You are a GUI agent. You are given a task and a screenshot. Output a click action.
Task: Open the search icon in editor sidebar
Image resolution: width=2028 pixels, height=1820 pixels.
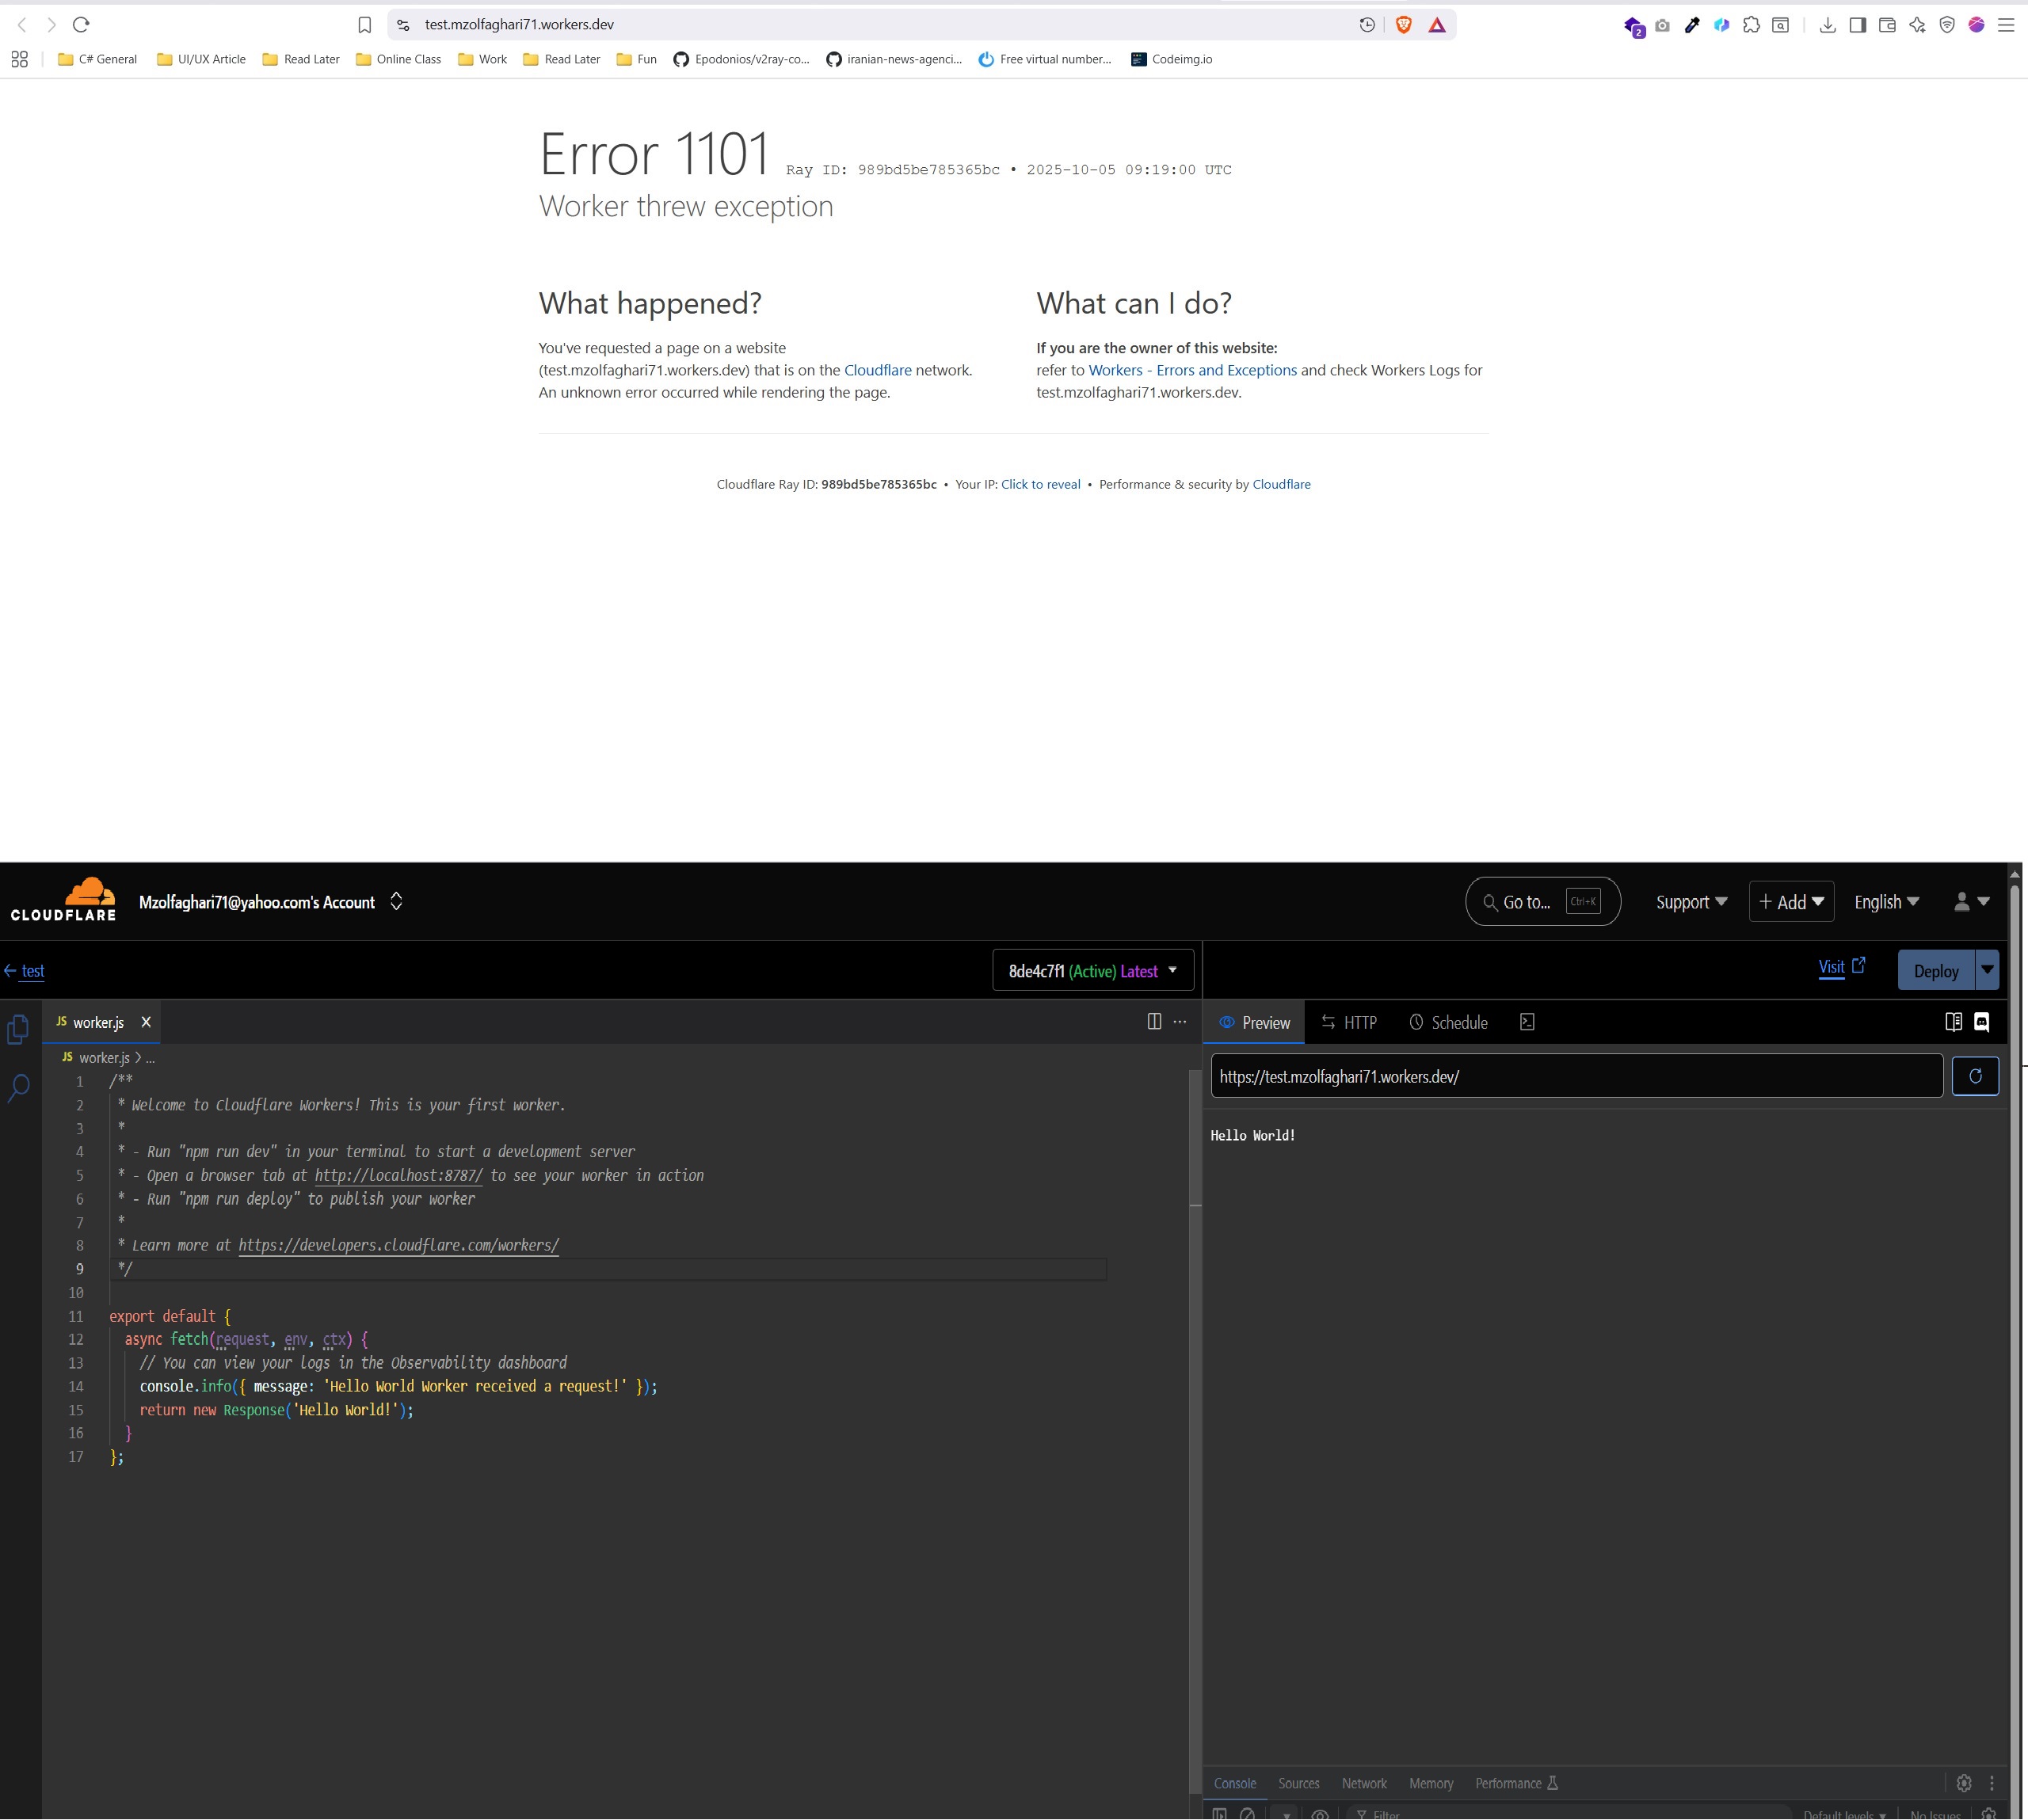(x=18, y=1087)
